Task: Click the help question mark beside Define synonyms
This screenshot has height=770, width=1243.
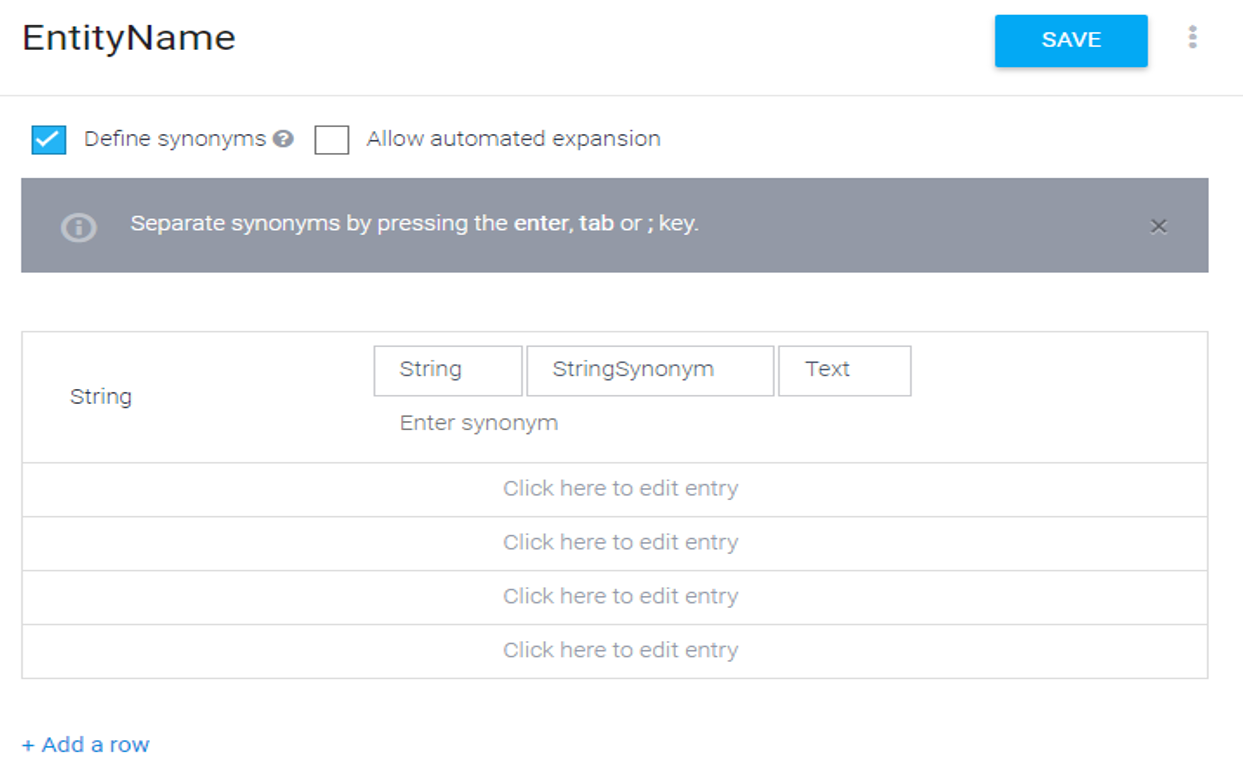Action: click(284, 139)
